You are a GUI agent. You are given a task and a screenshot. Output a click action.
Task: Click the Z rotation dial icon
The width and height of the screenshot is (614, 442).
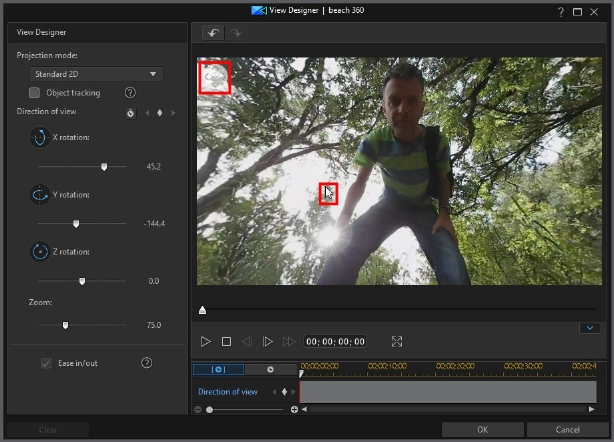coord(40,252)
